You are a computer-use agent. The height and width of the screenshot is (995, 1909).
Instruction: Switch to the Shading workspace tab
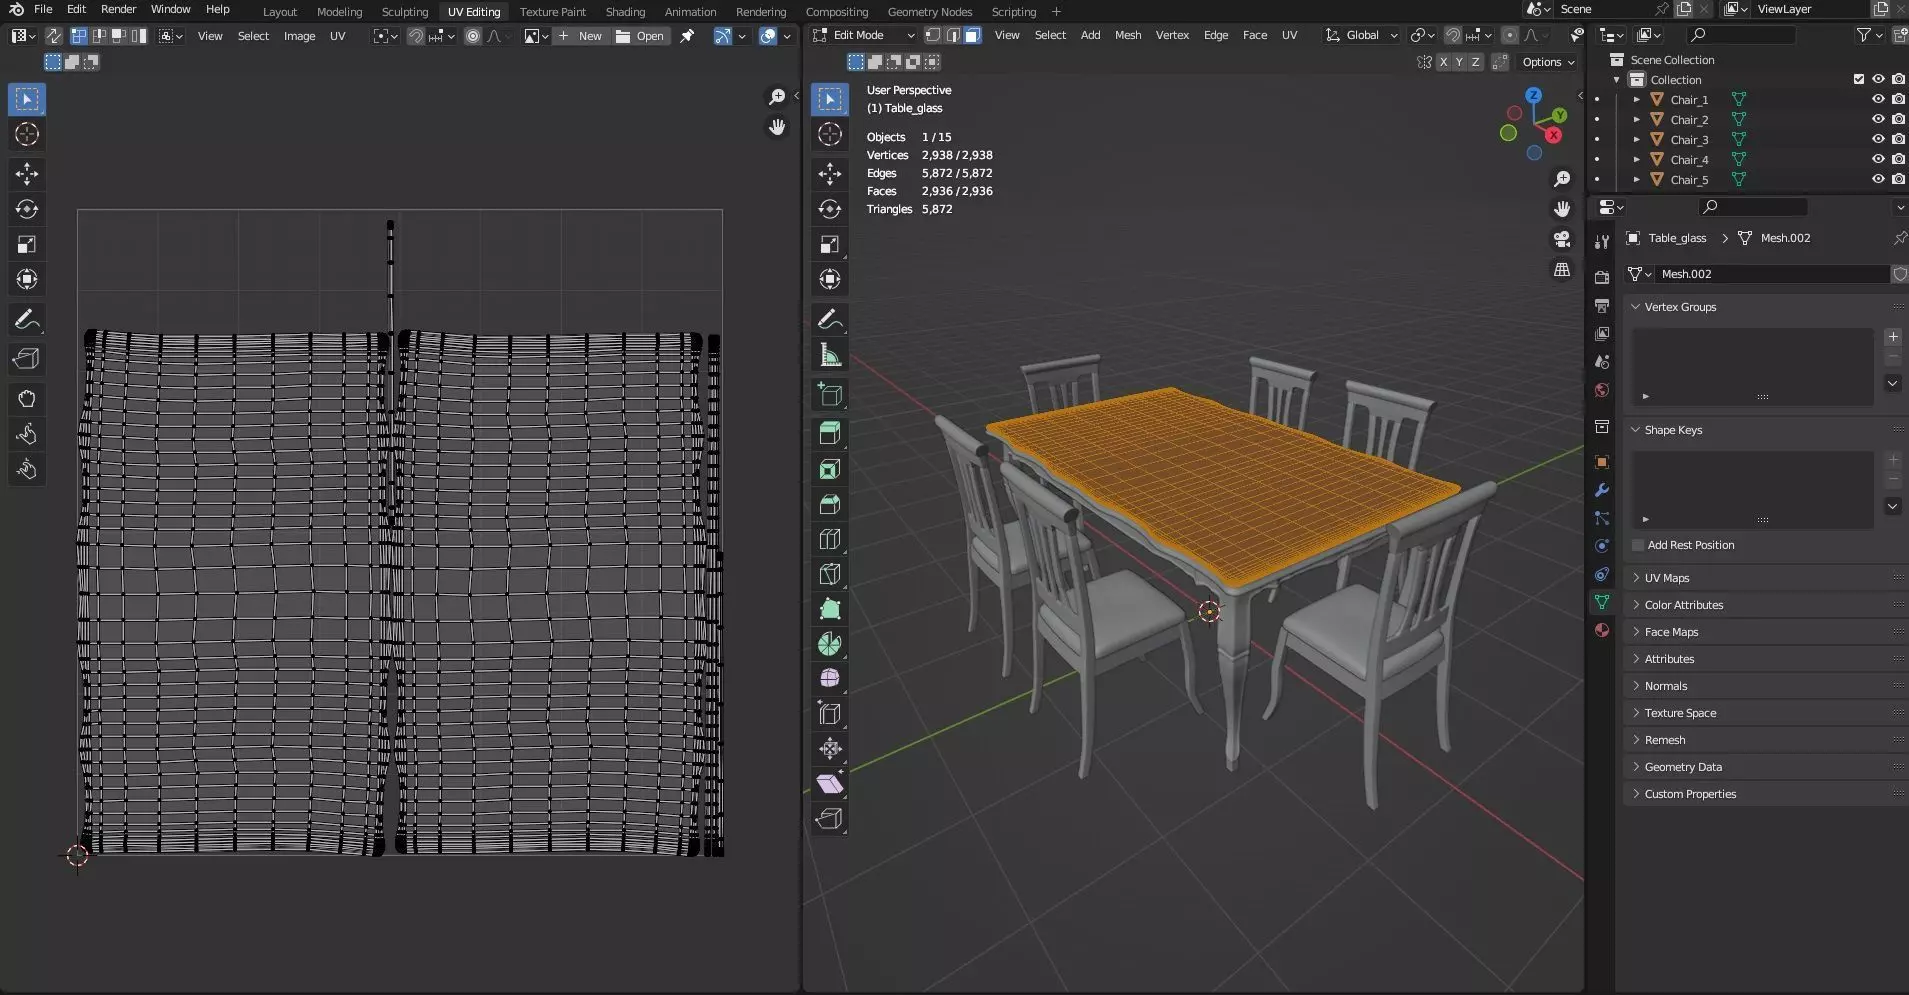tap(625, 12)
